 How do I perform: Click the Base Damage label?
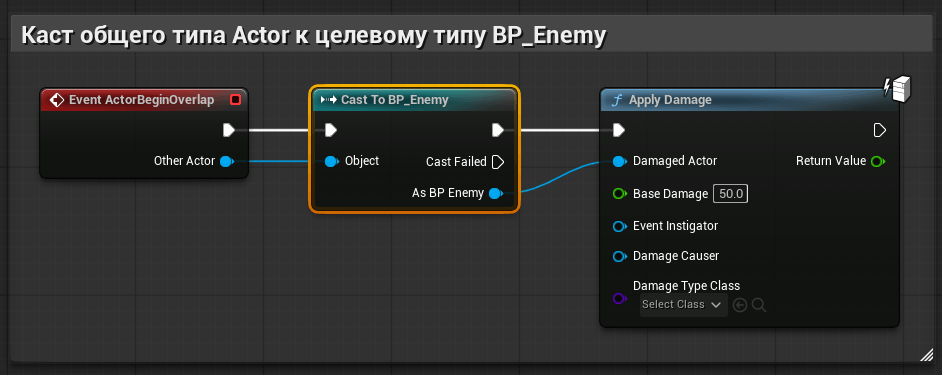pyautogui.click(x=670, y=194)
